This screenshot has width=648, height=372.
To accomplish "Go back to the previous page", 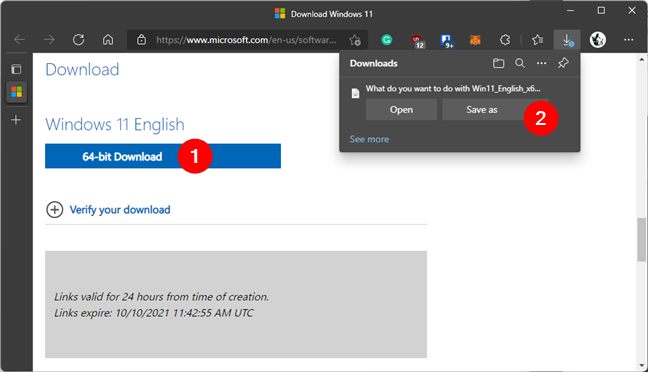I will click(19, 40).
